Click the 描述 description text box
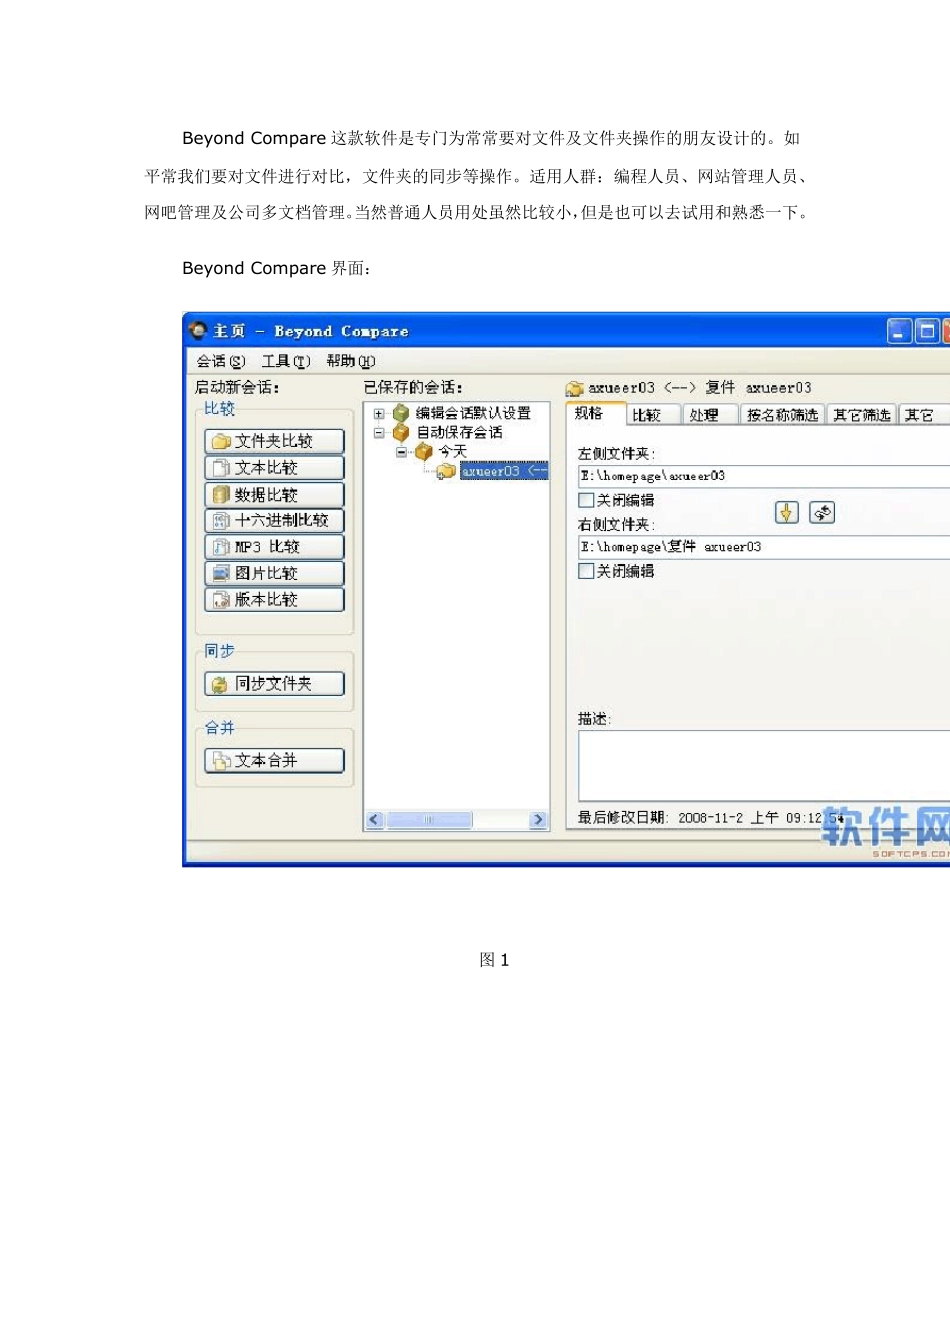The height and width of the screenshot is (1344, 950). [x=764, y=765]
